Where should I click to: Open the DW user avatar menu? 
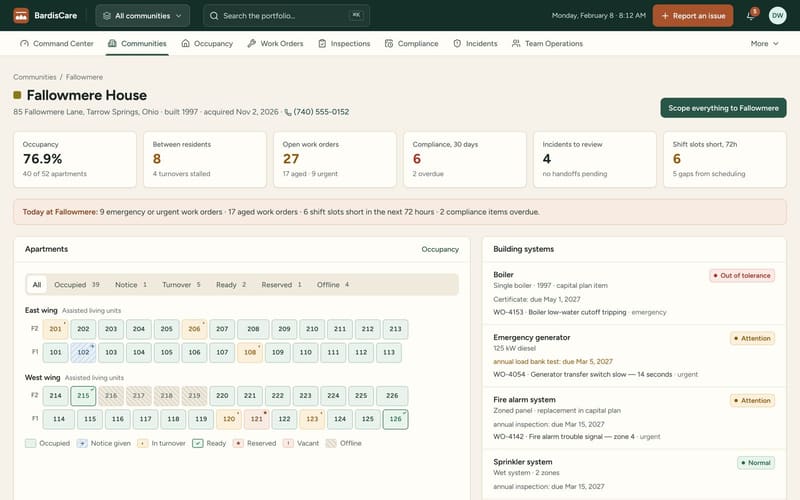[x=777, y=15]
